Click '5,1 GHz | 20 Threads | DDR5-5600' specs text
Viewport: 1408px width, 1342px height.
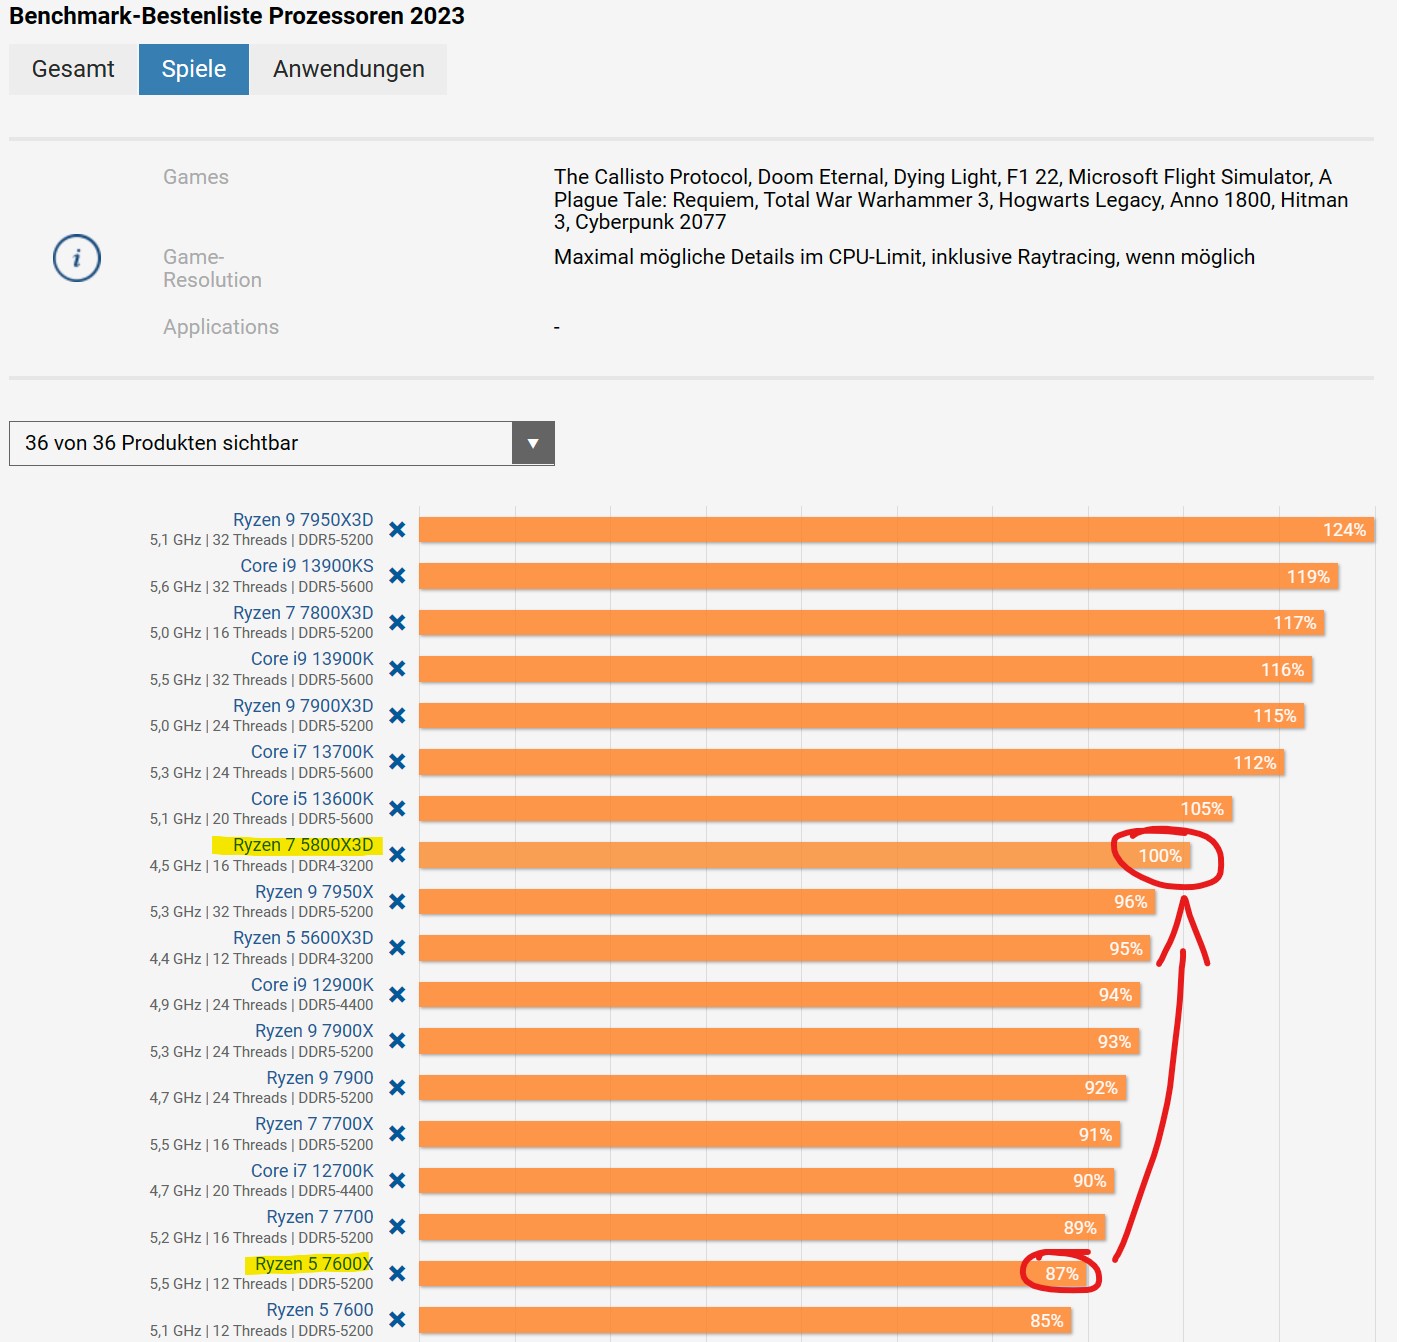[x=262, y=819]
